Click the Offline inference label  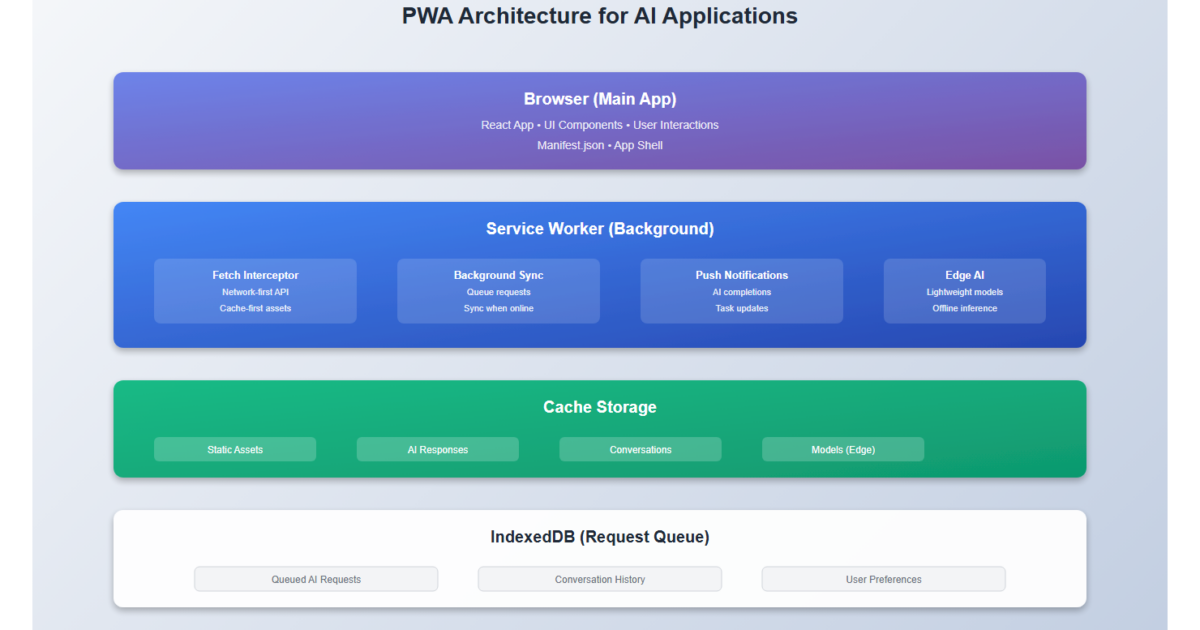pyautogui.click(x=964, y=308)
